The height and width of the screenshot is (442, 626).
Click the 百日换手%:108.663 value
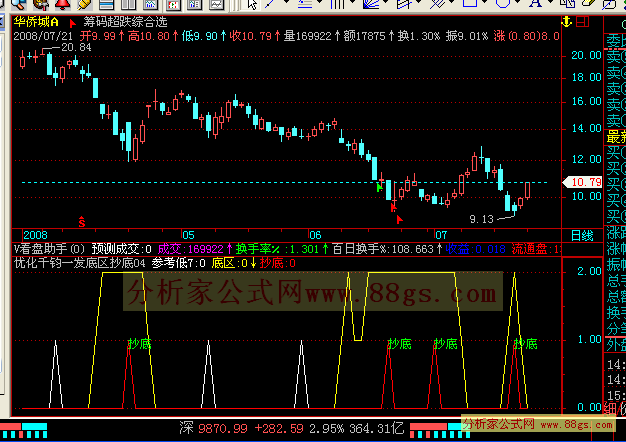point(382,249)
